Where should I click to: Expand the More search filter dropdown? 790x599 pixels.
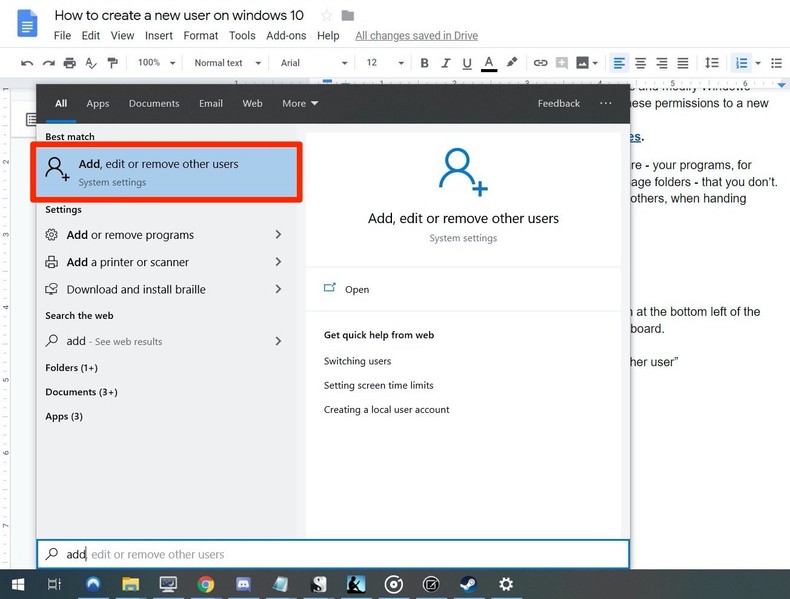(x=300, y=103)
